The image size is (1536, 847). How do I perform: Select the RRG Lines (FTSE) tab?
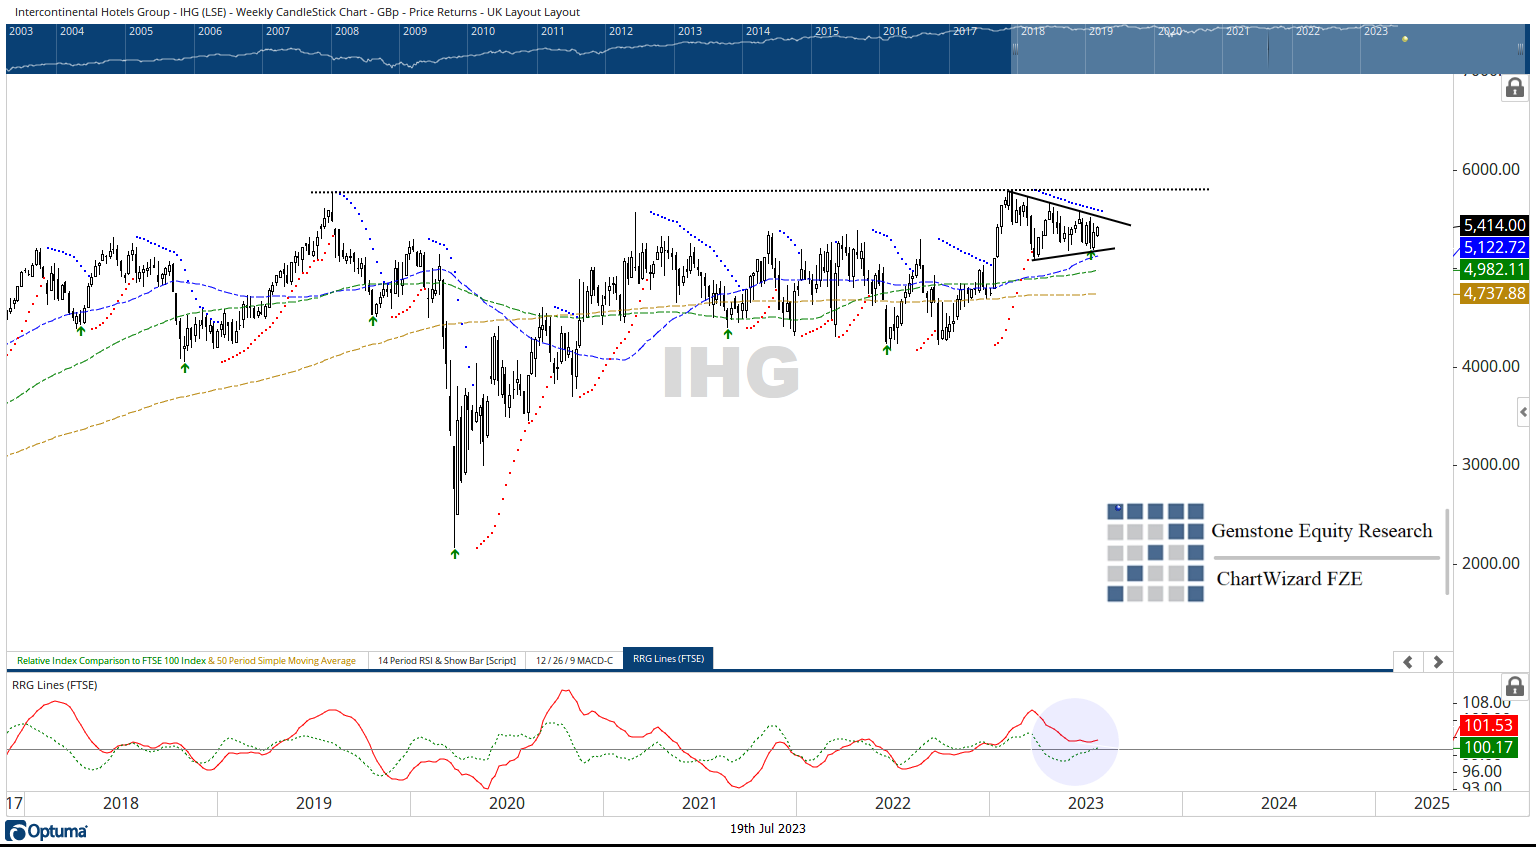tap(668, 659)
